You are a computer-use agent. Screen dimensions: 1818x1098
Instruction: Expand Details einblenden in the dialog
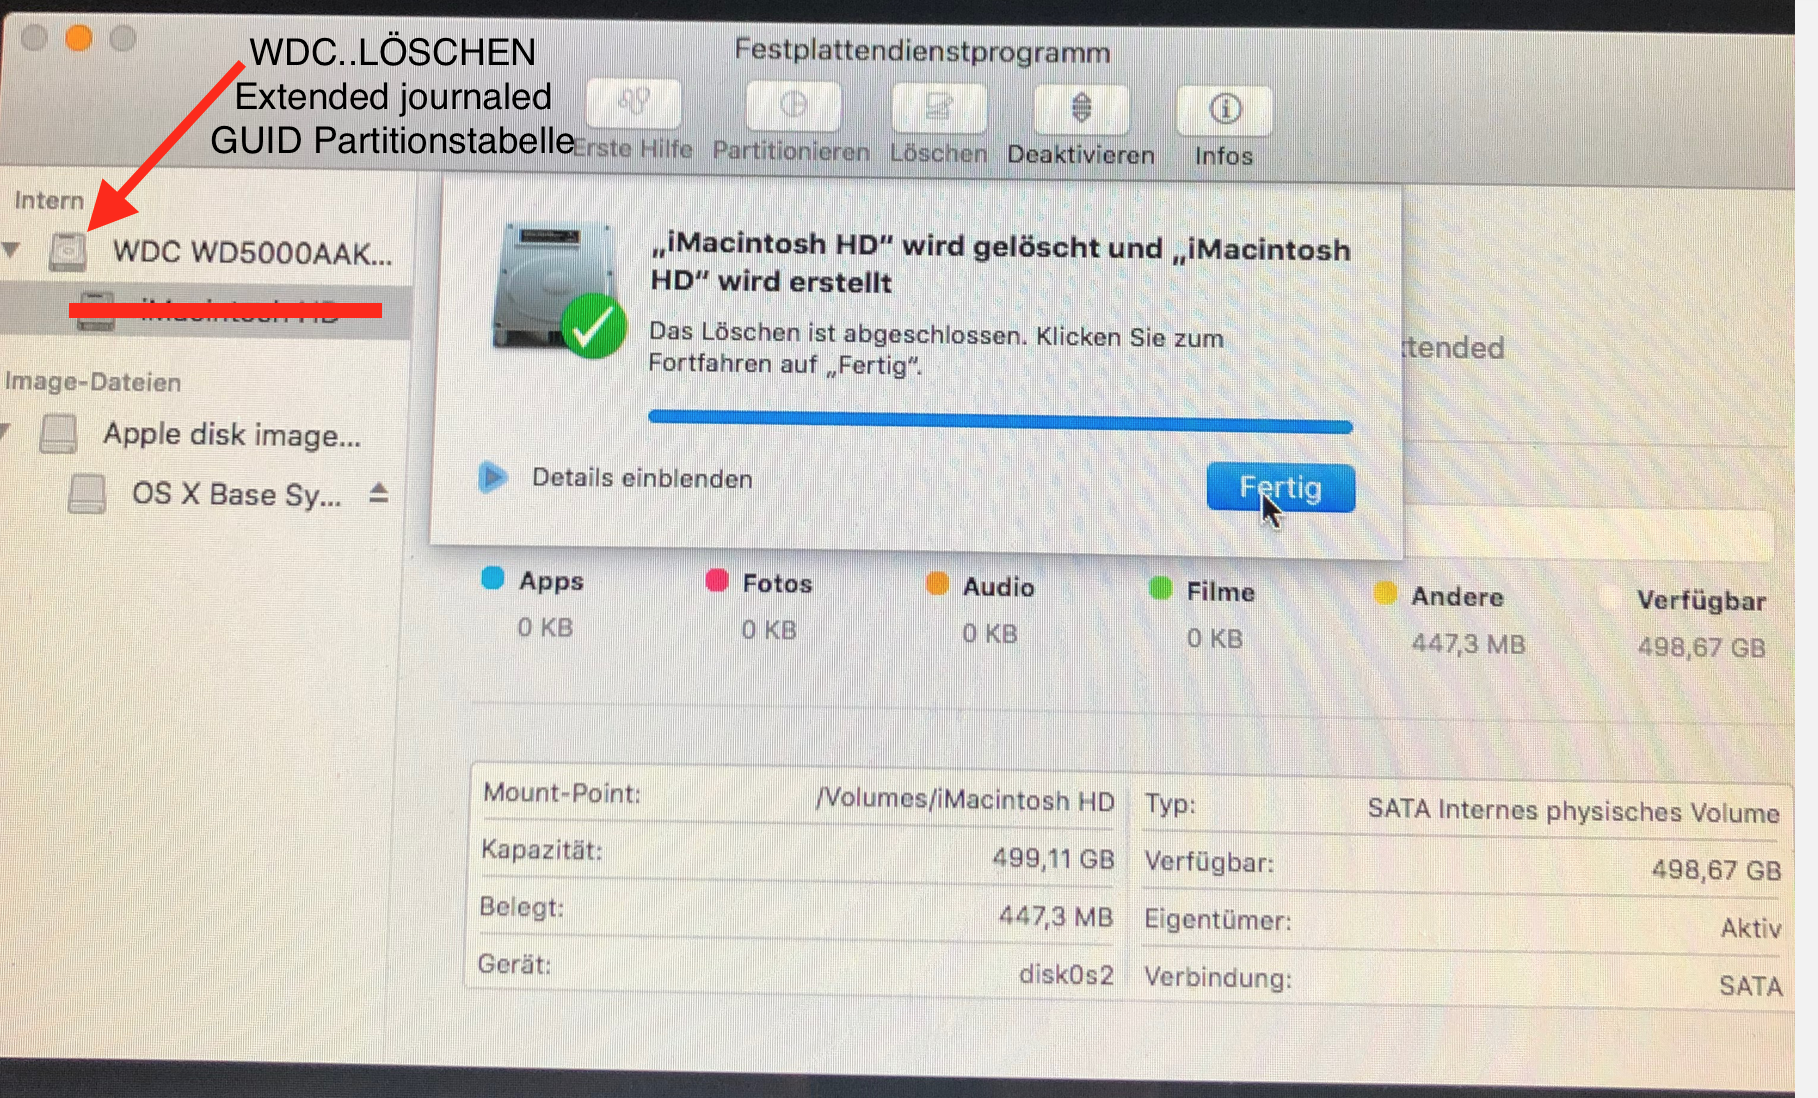pyautogui.click(x=493, y=478)
